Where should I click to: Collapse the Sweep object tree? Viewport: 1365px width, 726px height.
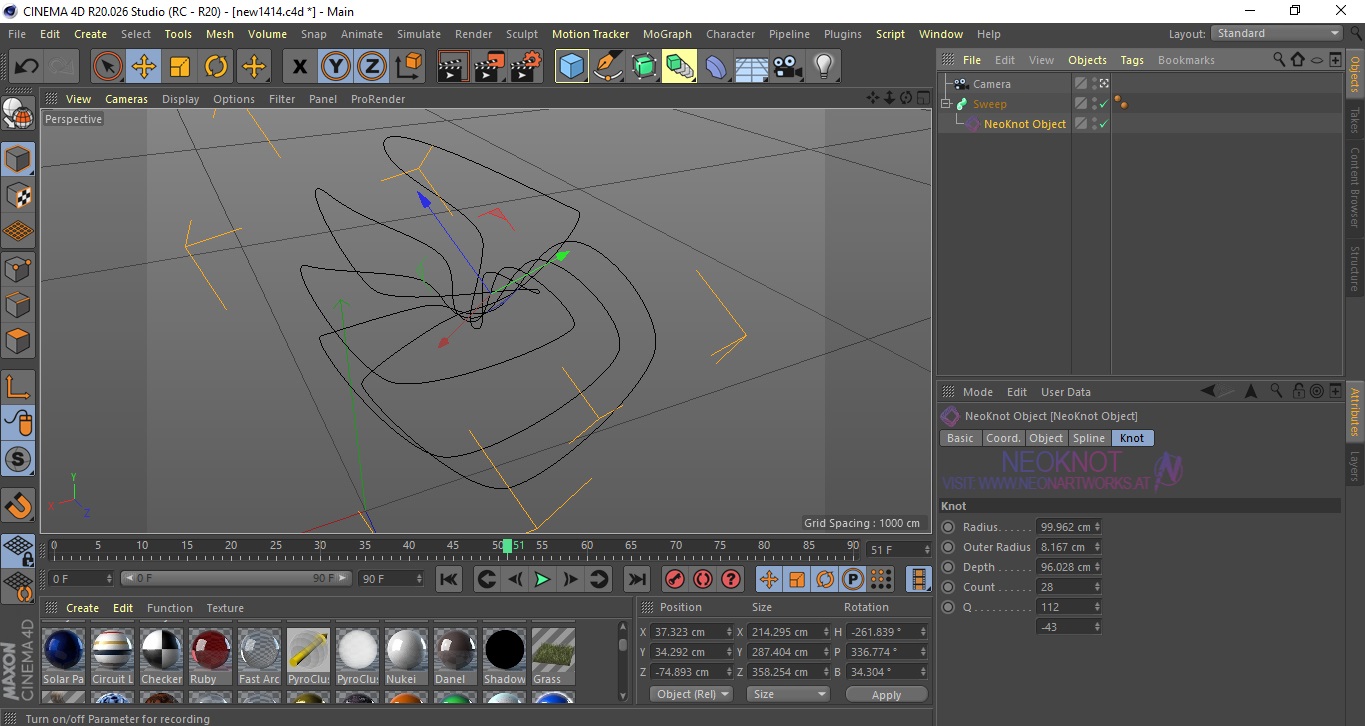[946, 104]
